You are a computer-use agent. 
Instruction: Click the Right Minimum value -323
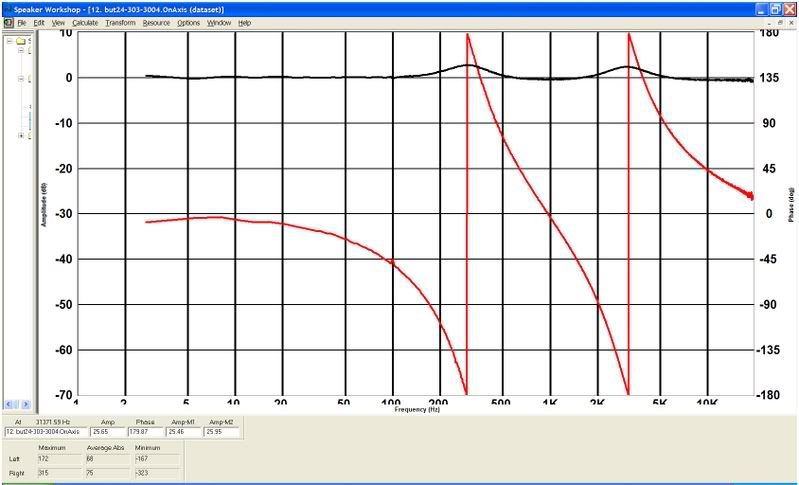click(x=157, y=473)
